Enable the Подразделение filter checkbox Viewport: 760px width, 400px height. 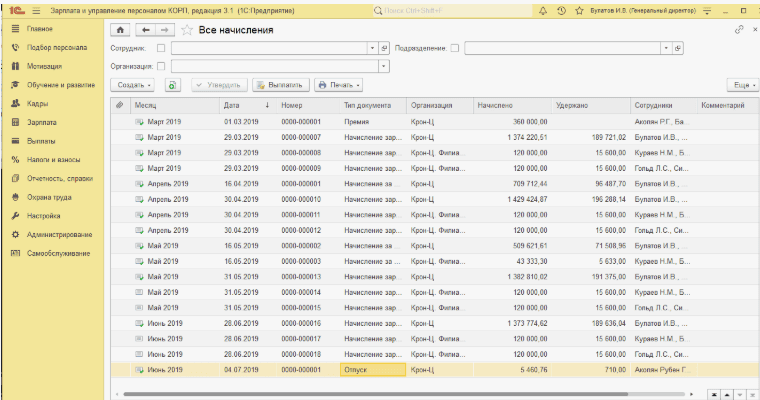[x=455, y=48]
